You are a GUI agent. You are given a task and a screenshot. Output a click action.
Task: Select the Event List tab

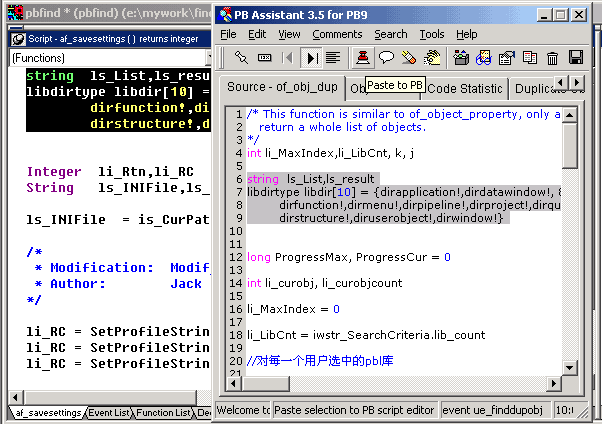pos(108,412)
